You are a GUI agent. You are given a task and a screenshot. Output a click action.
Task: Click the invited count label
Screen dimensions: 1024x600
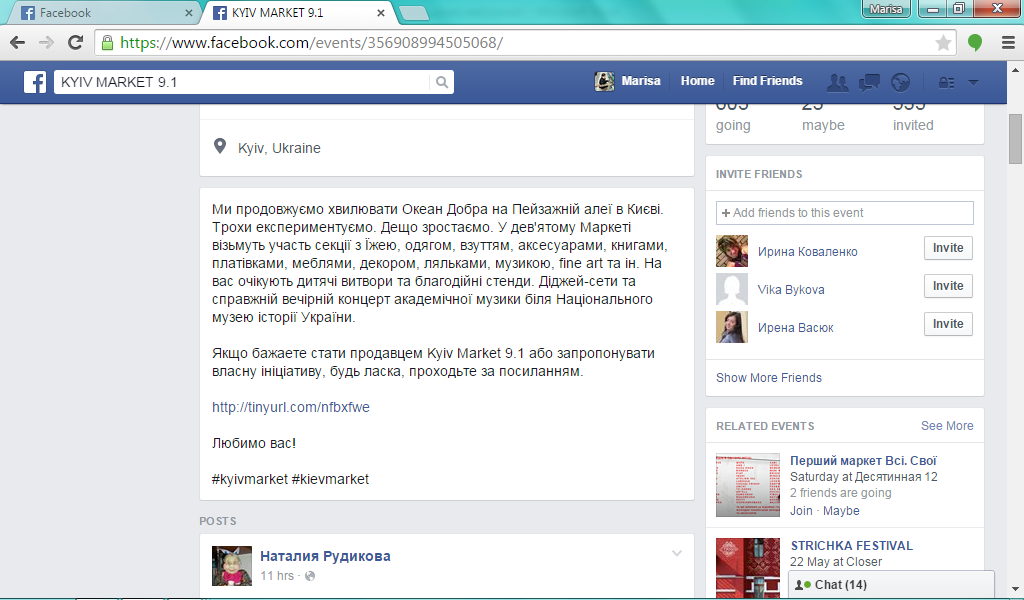point(913,125)
